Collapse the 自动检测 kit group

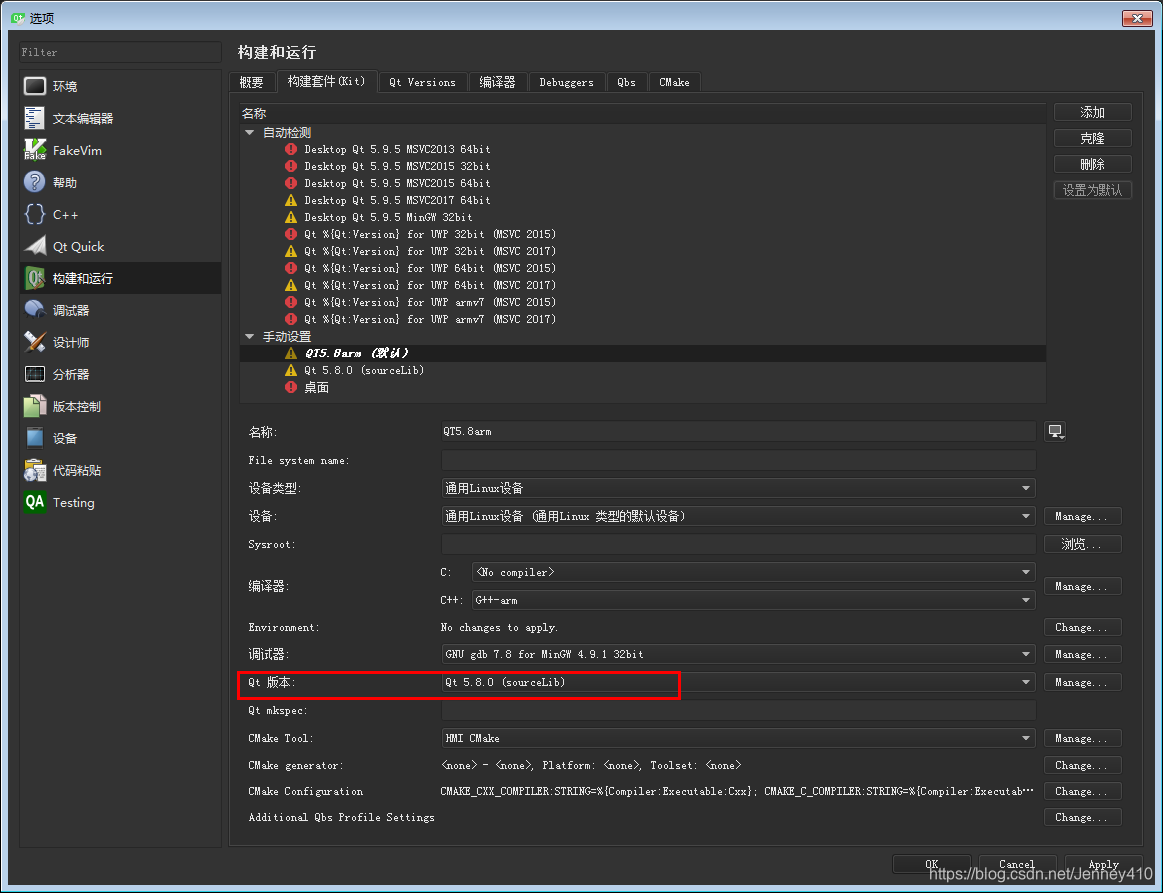tap(249, 131)
